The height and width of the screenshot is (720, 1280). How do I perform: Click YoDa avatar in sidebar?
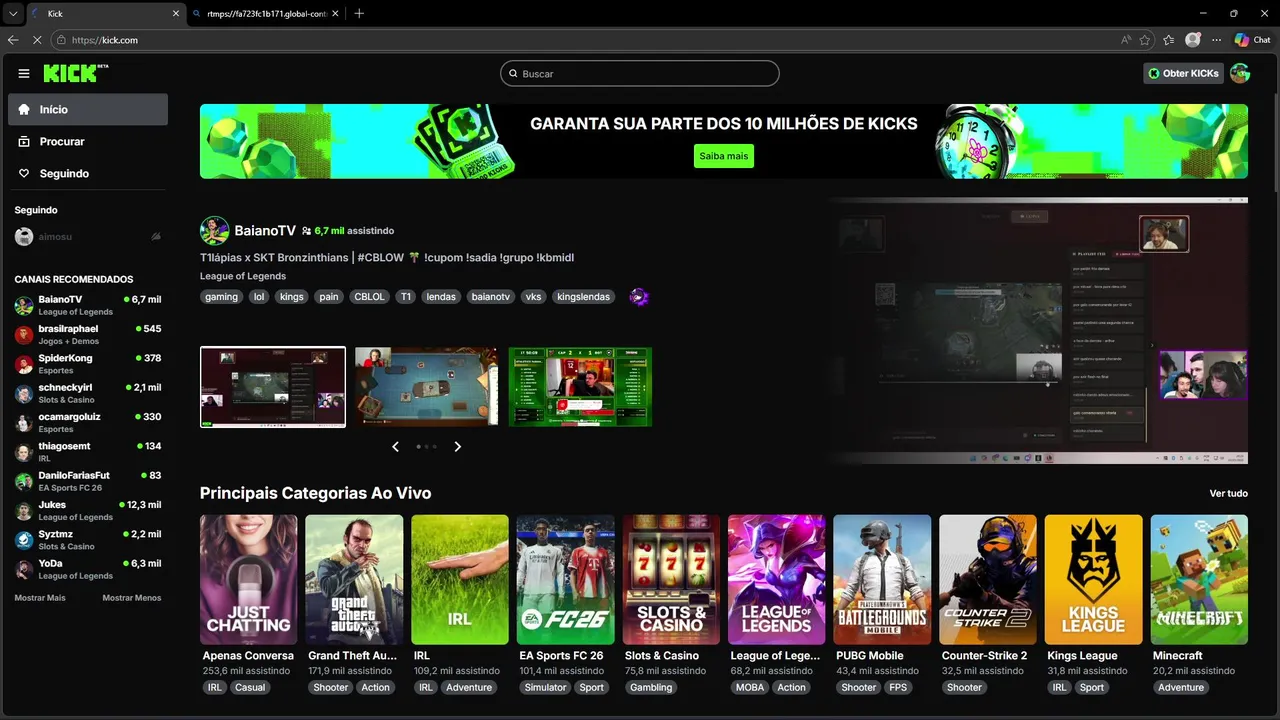pos(24,570)
